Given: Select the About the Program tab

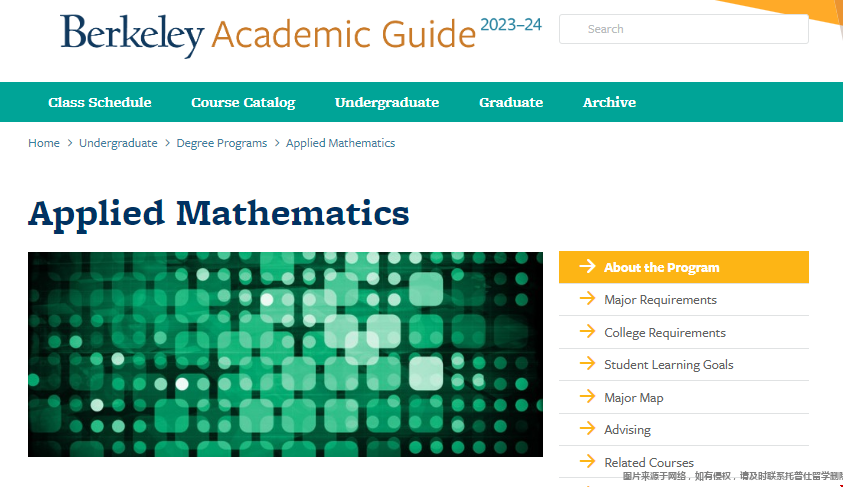Looking at the screenshot, I should point(684,267).
